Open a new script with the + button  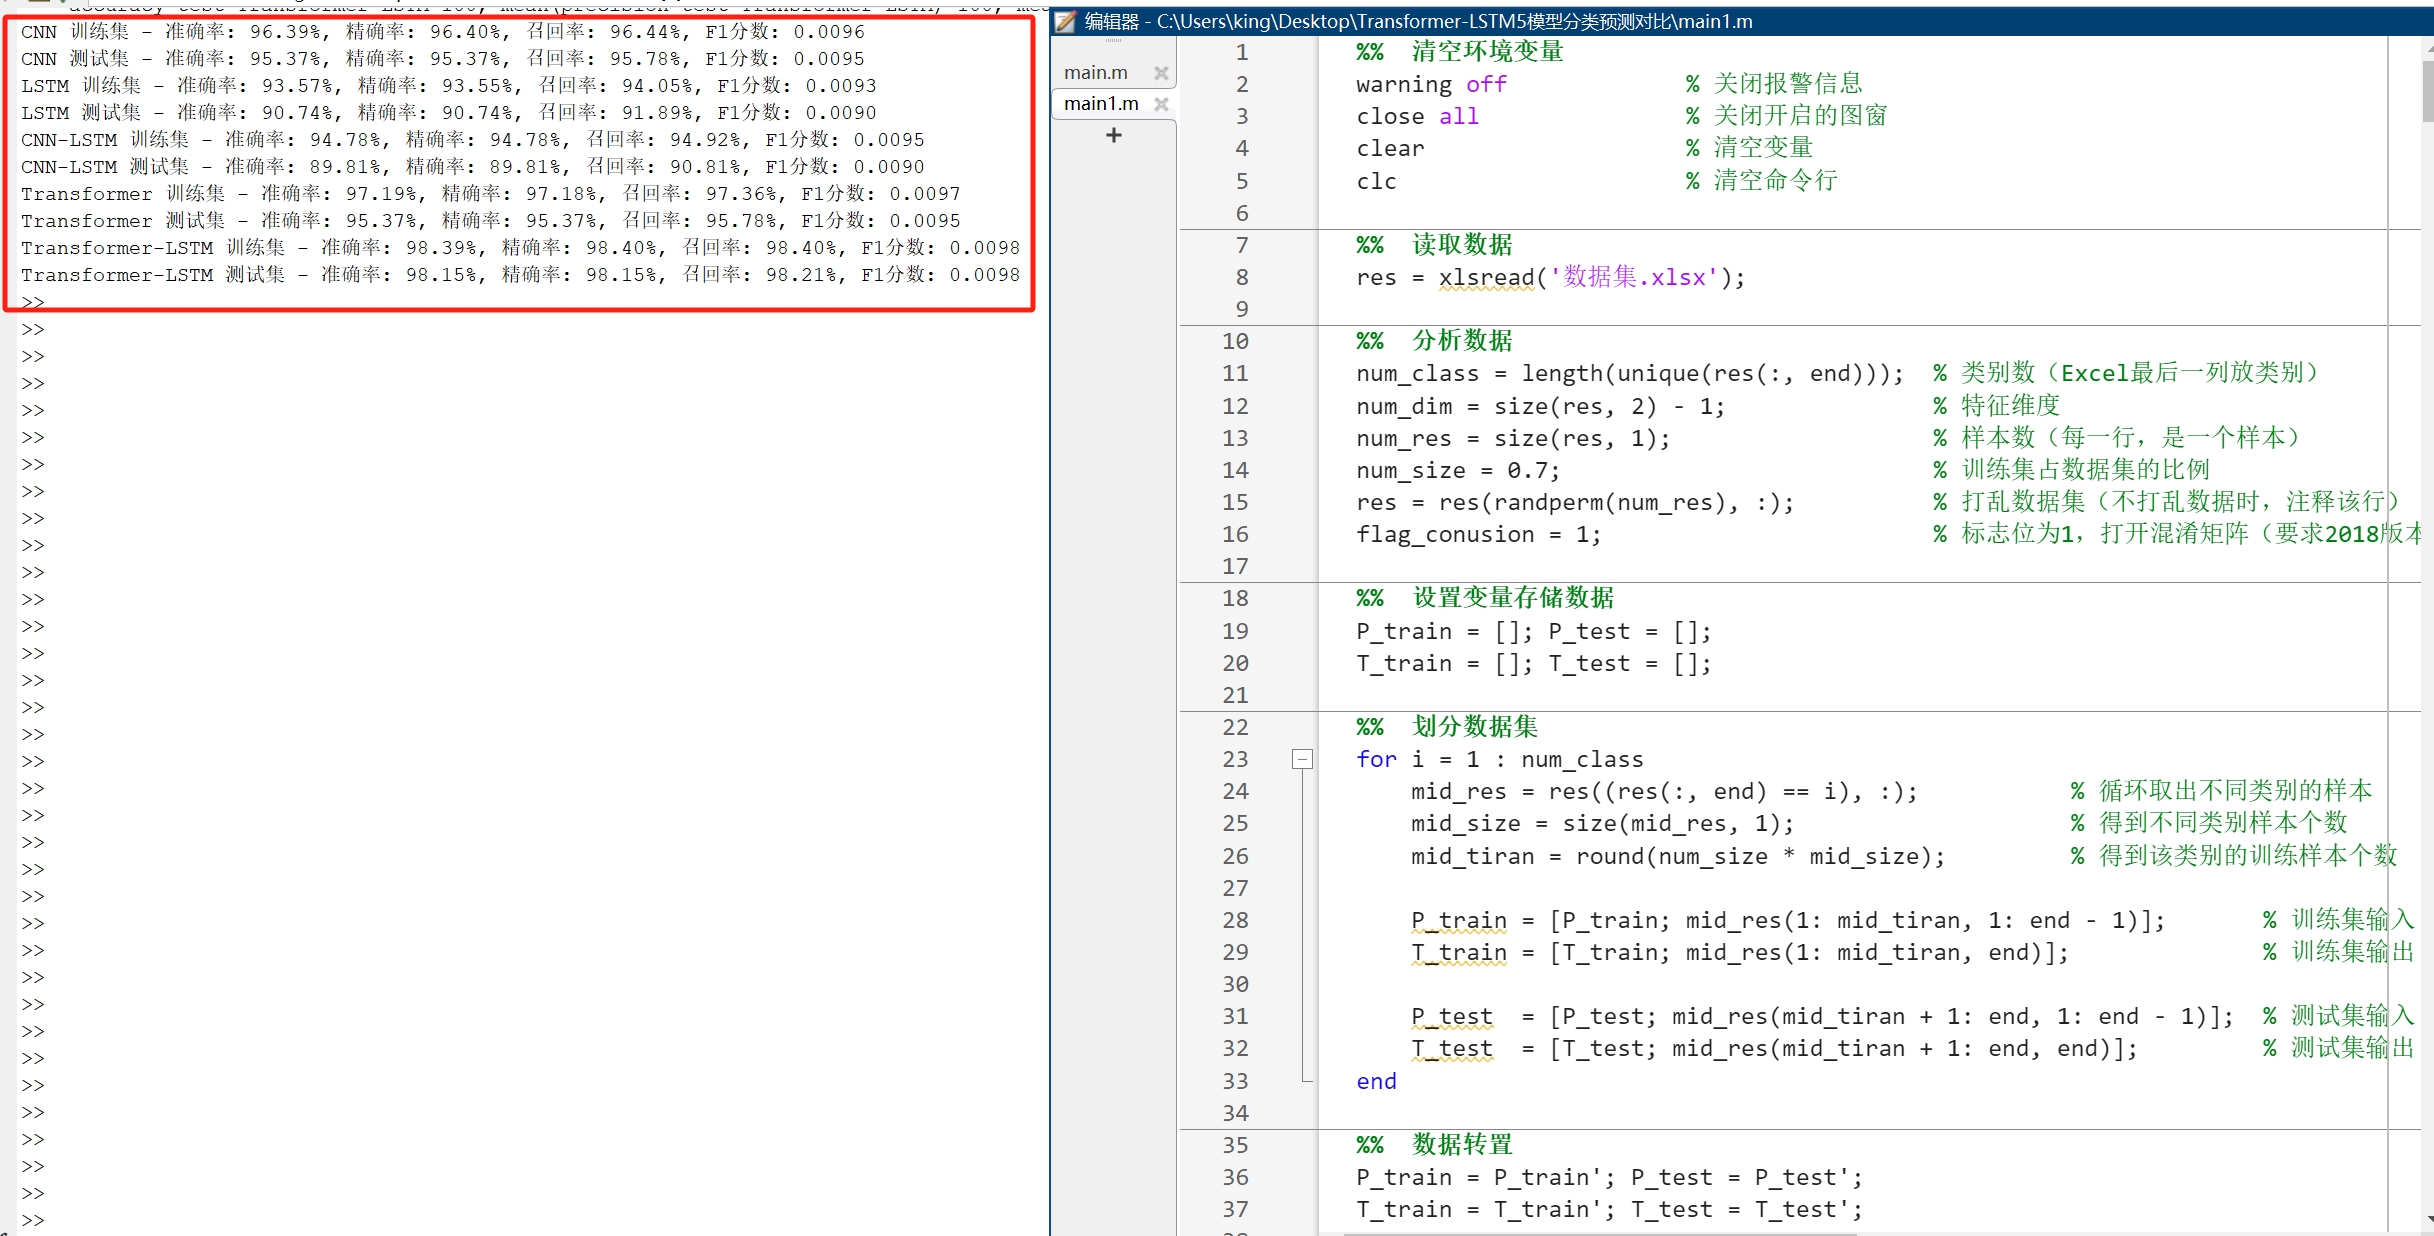coord(1112,135)
